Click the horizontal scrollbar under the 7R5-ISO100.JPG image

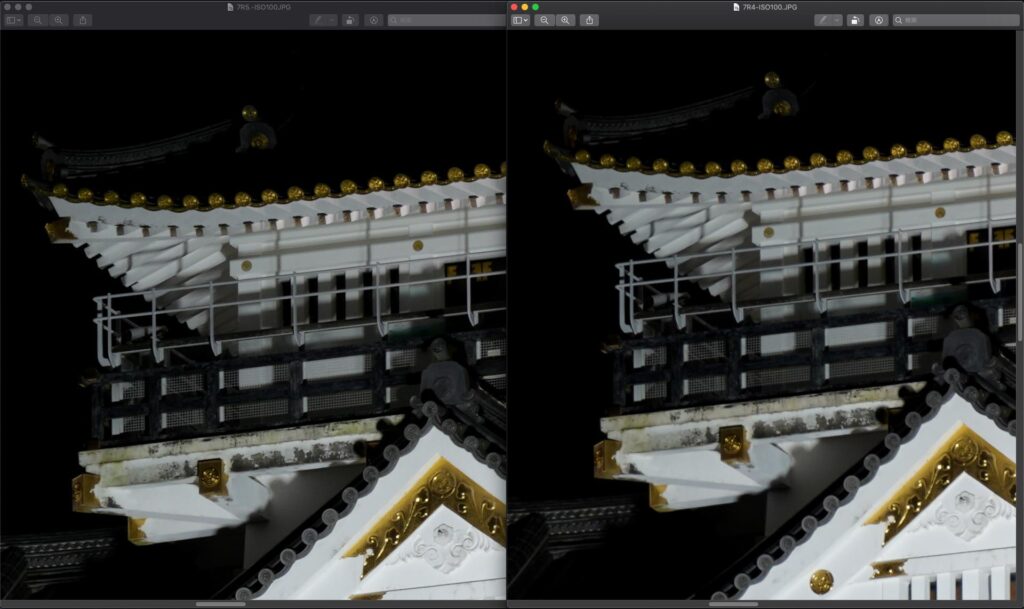(221, 604)
